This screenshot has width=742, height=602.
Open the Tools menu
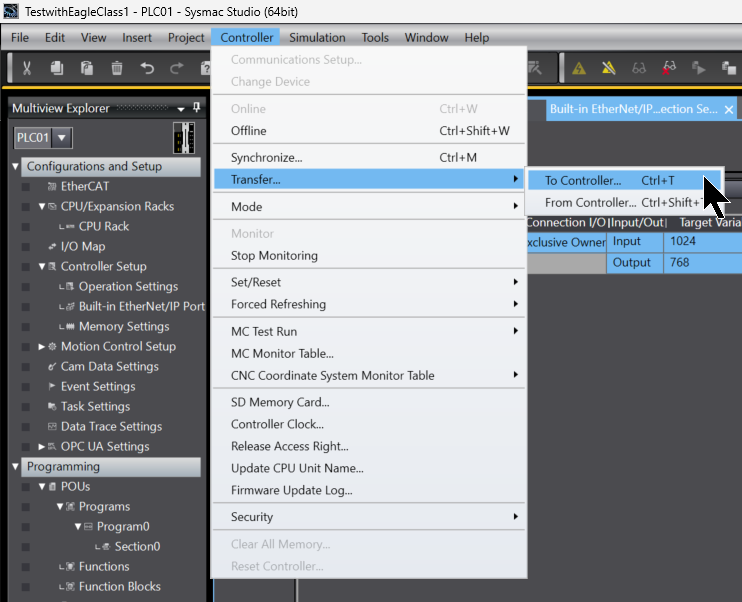[375, 37]
